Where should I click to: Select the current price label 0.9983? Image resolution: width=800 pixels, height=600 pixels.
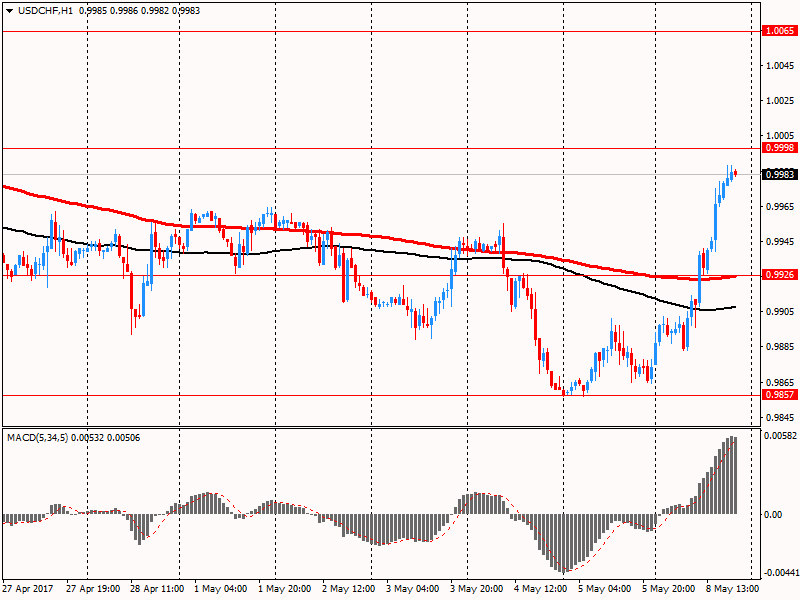click(780, 174)
